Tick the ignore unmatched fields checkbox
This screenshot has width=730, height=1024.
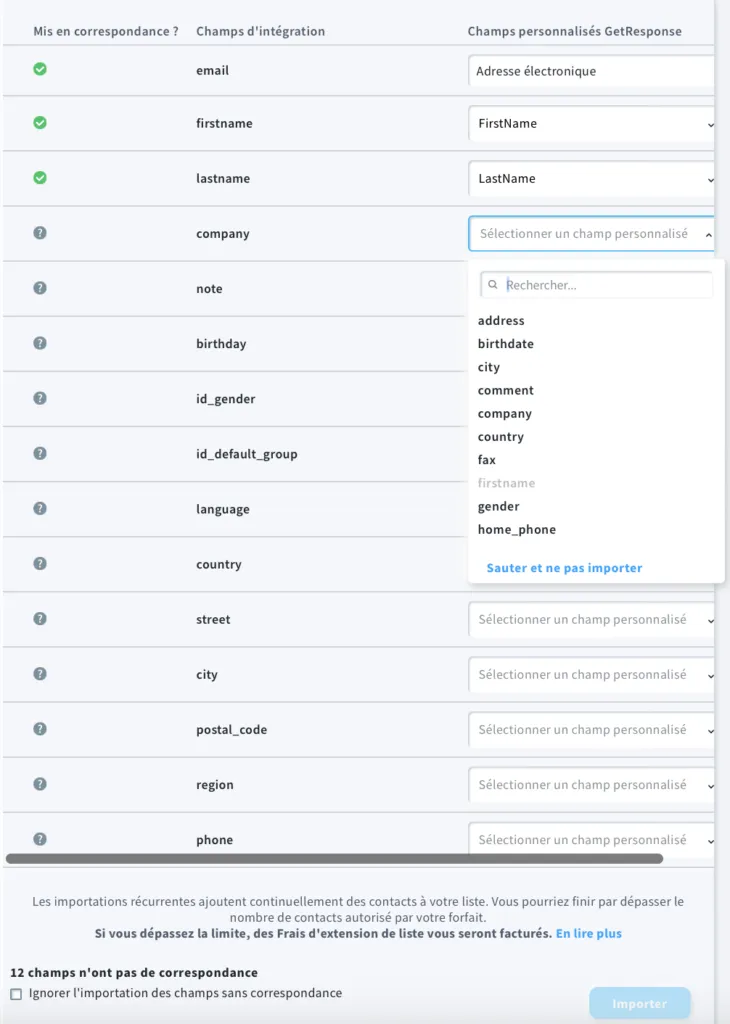(x=16, y=994)
